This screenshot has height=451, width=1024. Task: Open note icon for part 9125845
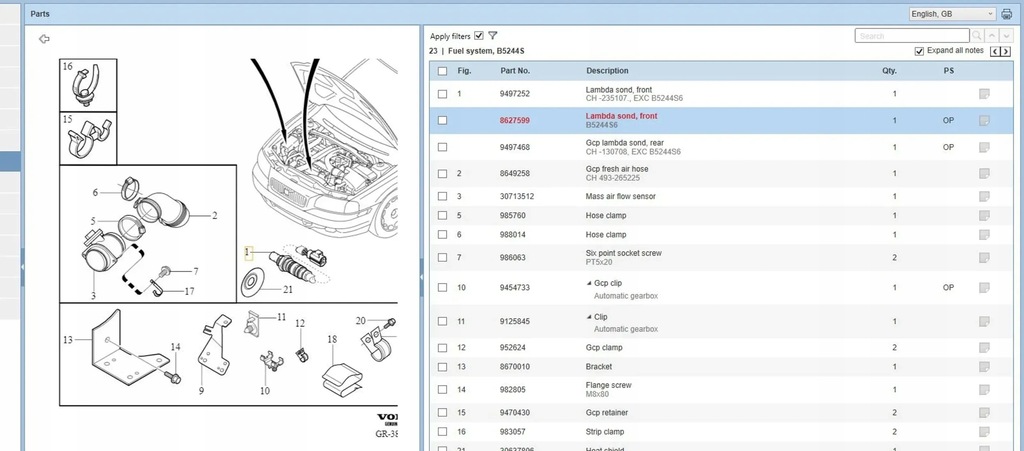(984, 321)
